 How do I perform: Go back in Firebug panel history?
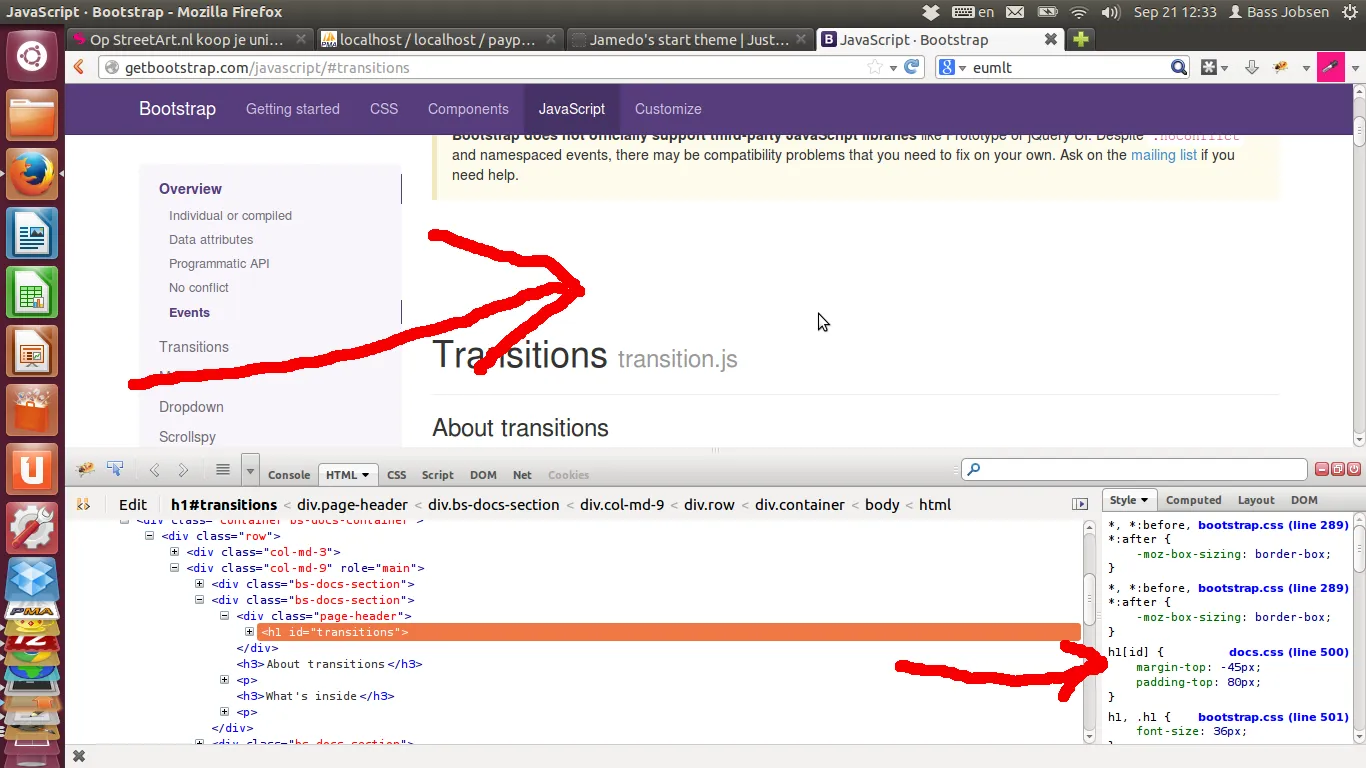click(x=154, y=470)
